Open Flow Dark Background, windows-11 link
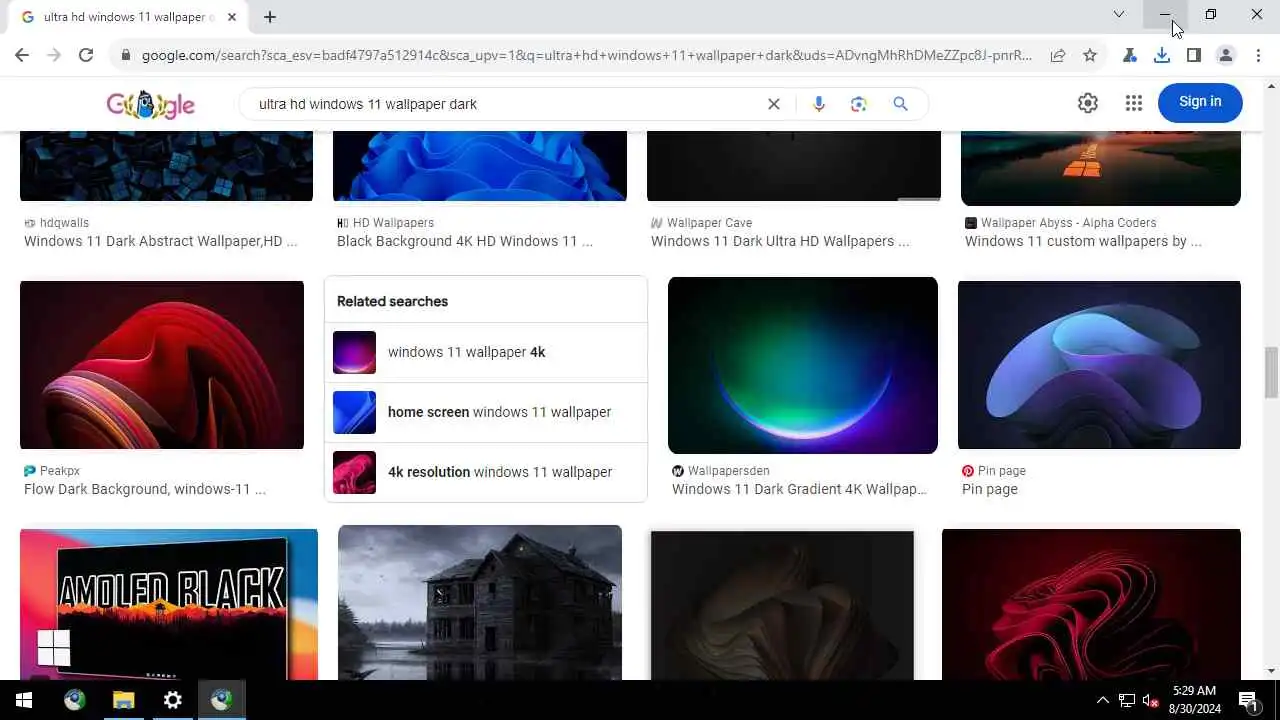Screen dimensions: 1280x720 pyautogui.click(x=145, y=489)
